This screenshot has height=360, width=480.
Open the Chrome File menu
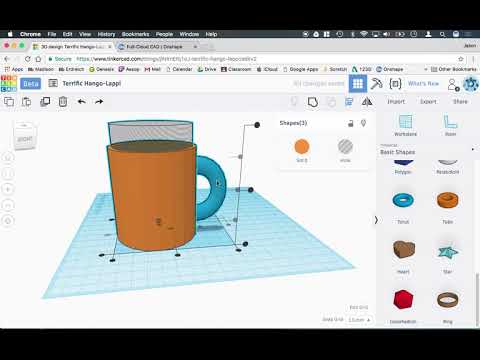[52, 34]
